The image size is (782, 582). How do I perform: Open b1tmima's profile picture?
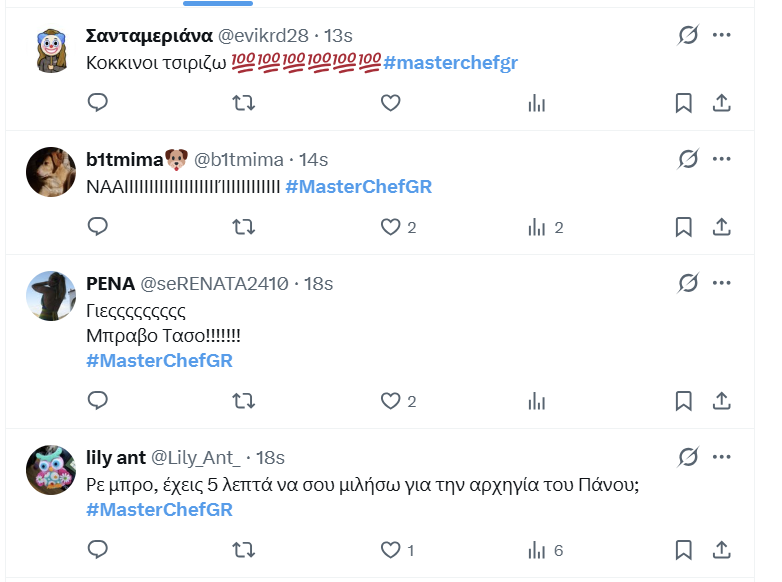pyautogui.click(x=51, y=172)
